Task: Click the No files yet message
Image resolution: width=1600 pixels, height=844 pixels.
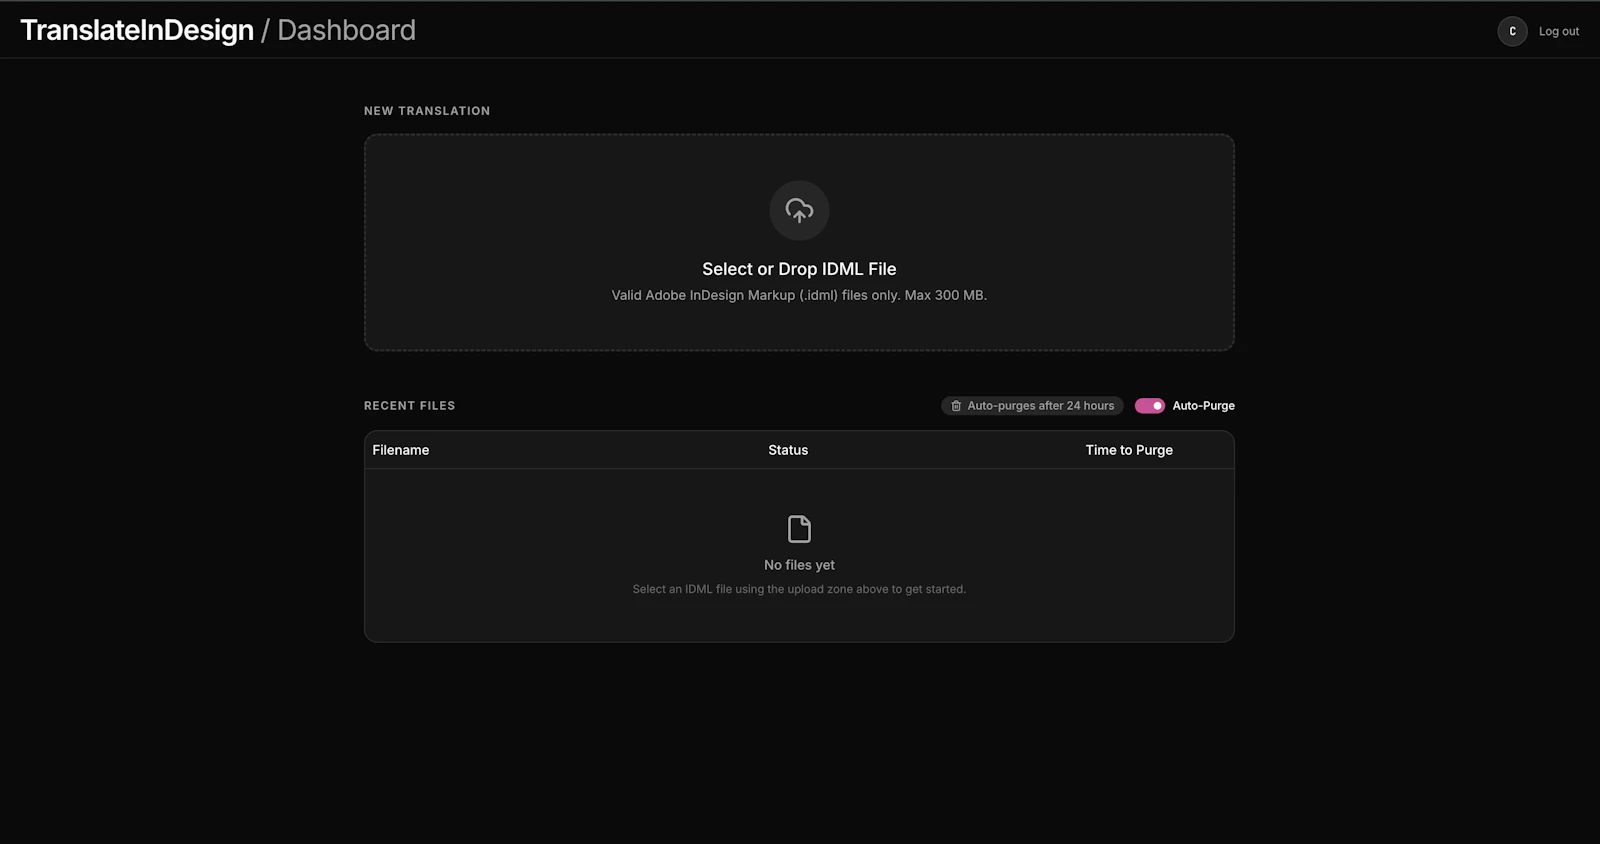Action: tap(799, 565)
